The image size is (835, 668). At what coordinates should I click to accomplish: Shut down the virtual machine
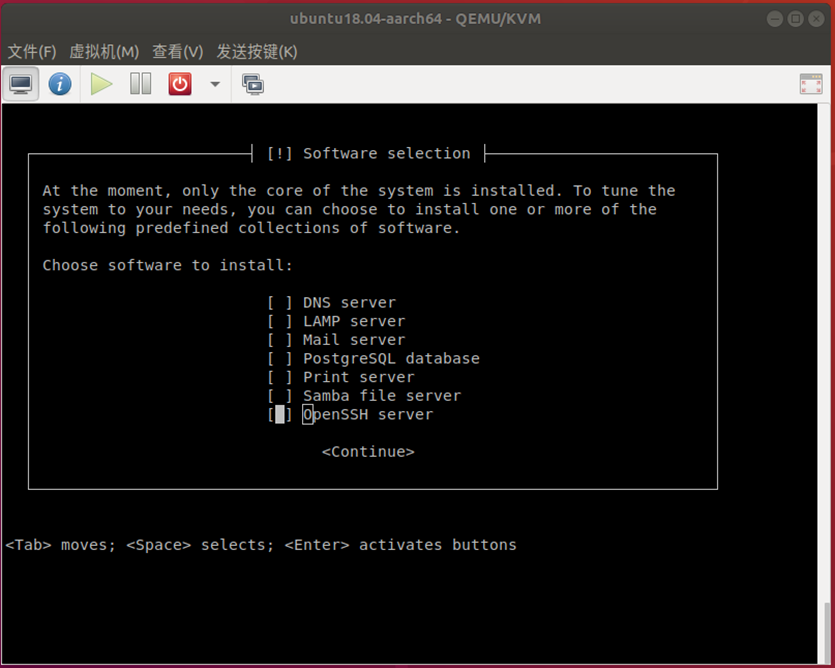(180, 84)
